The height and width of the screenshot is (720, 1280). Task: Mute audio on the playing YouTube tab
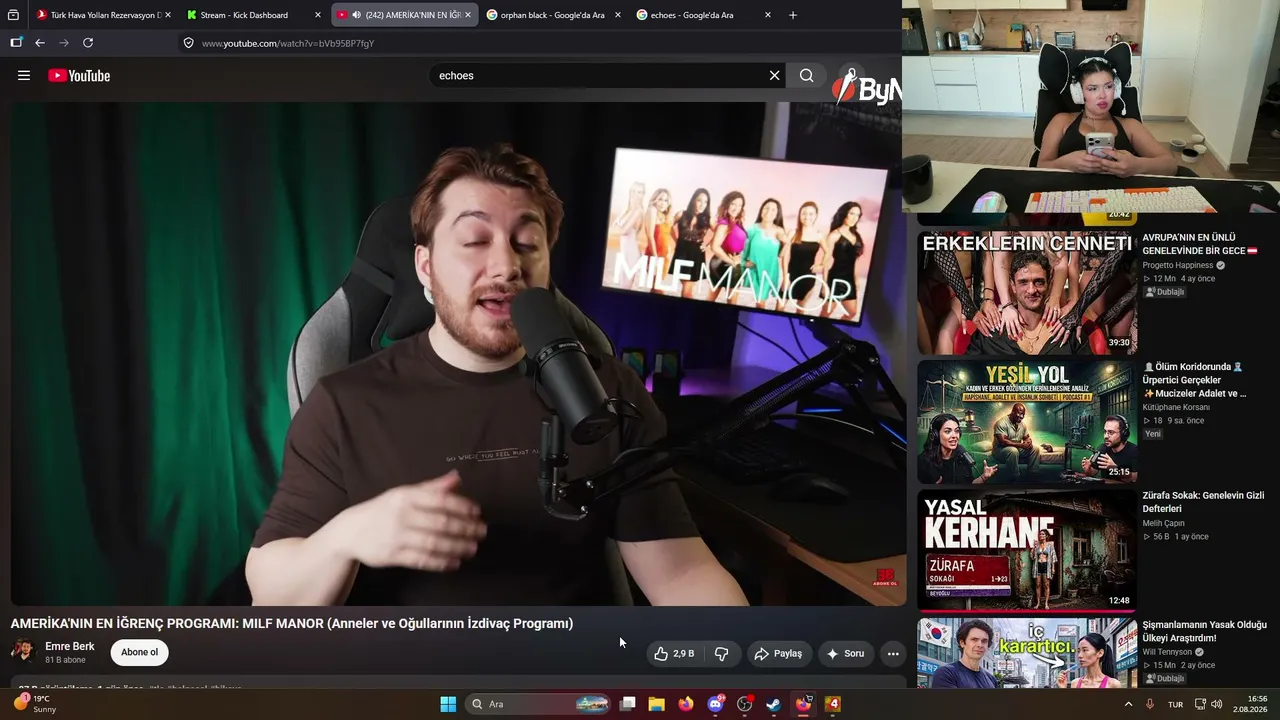coord(357,15)
